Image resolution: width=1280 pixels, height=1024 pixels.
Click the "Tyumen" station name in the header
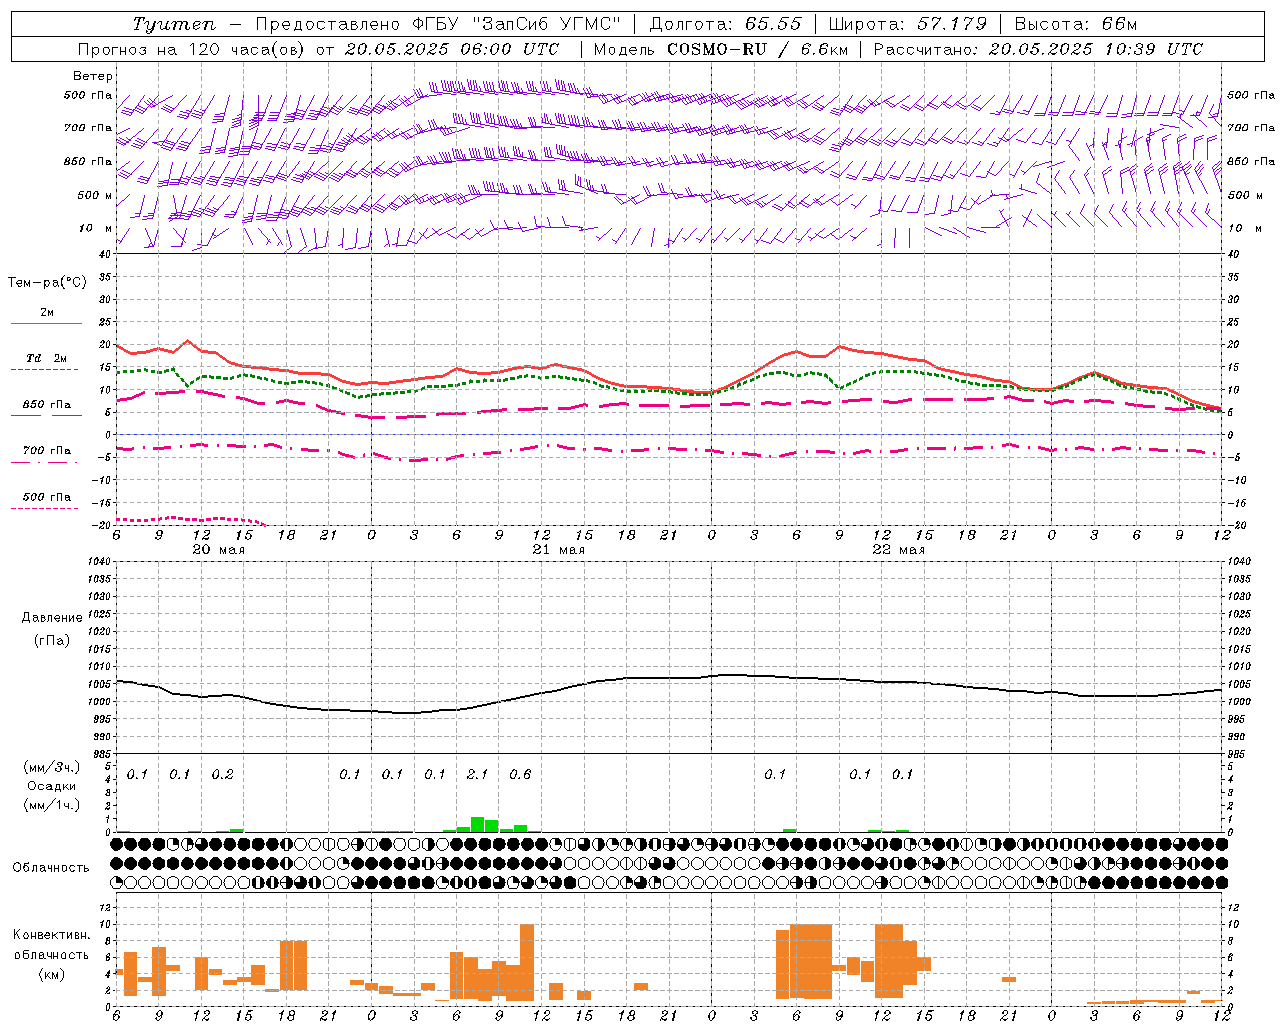[x=174, y=24]
